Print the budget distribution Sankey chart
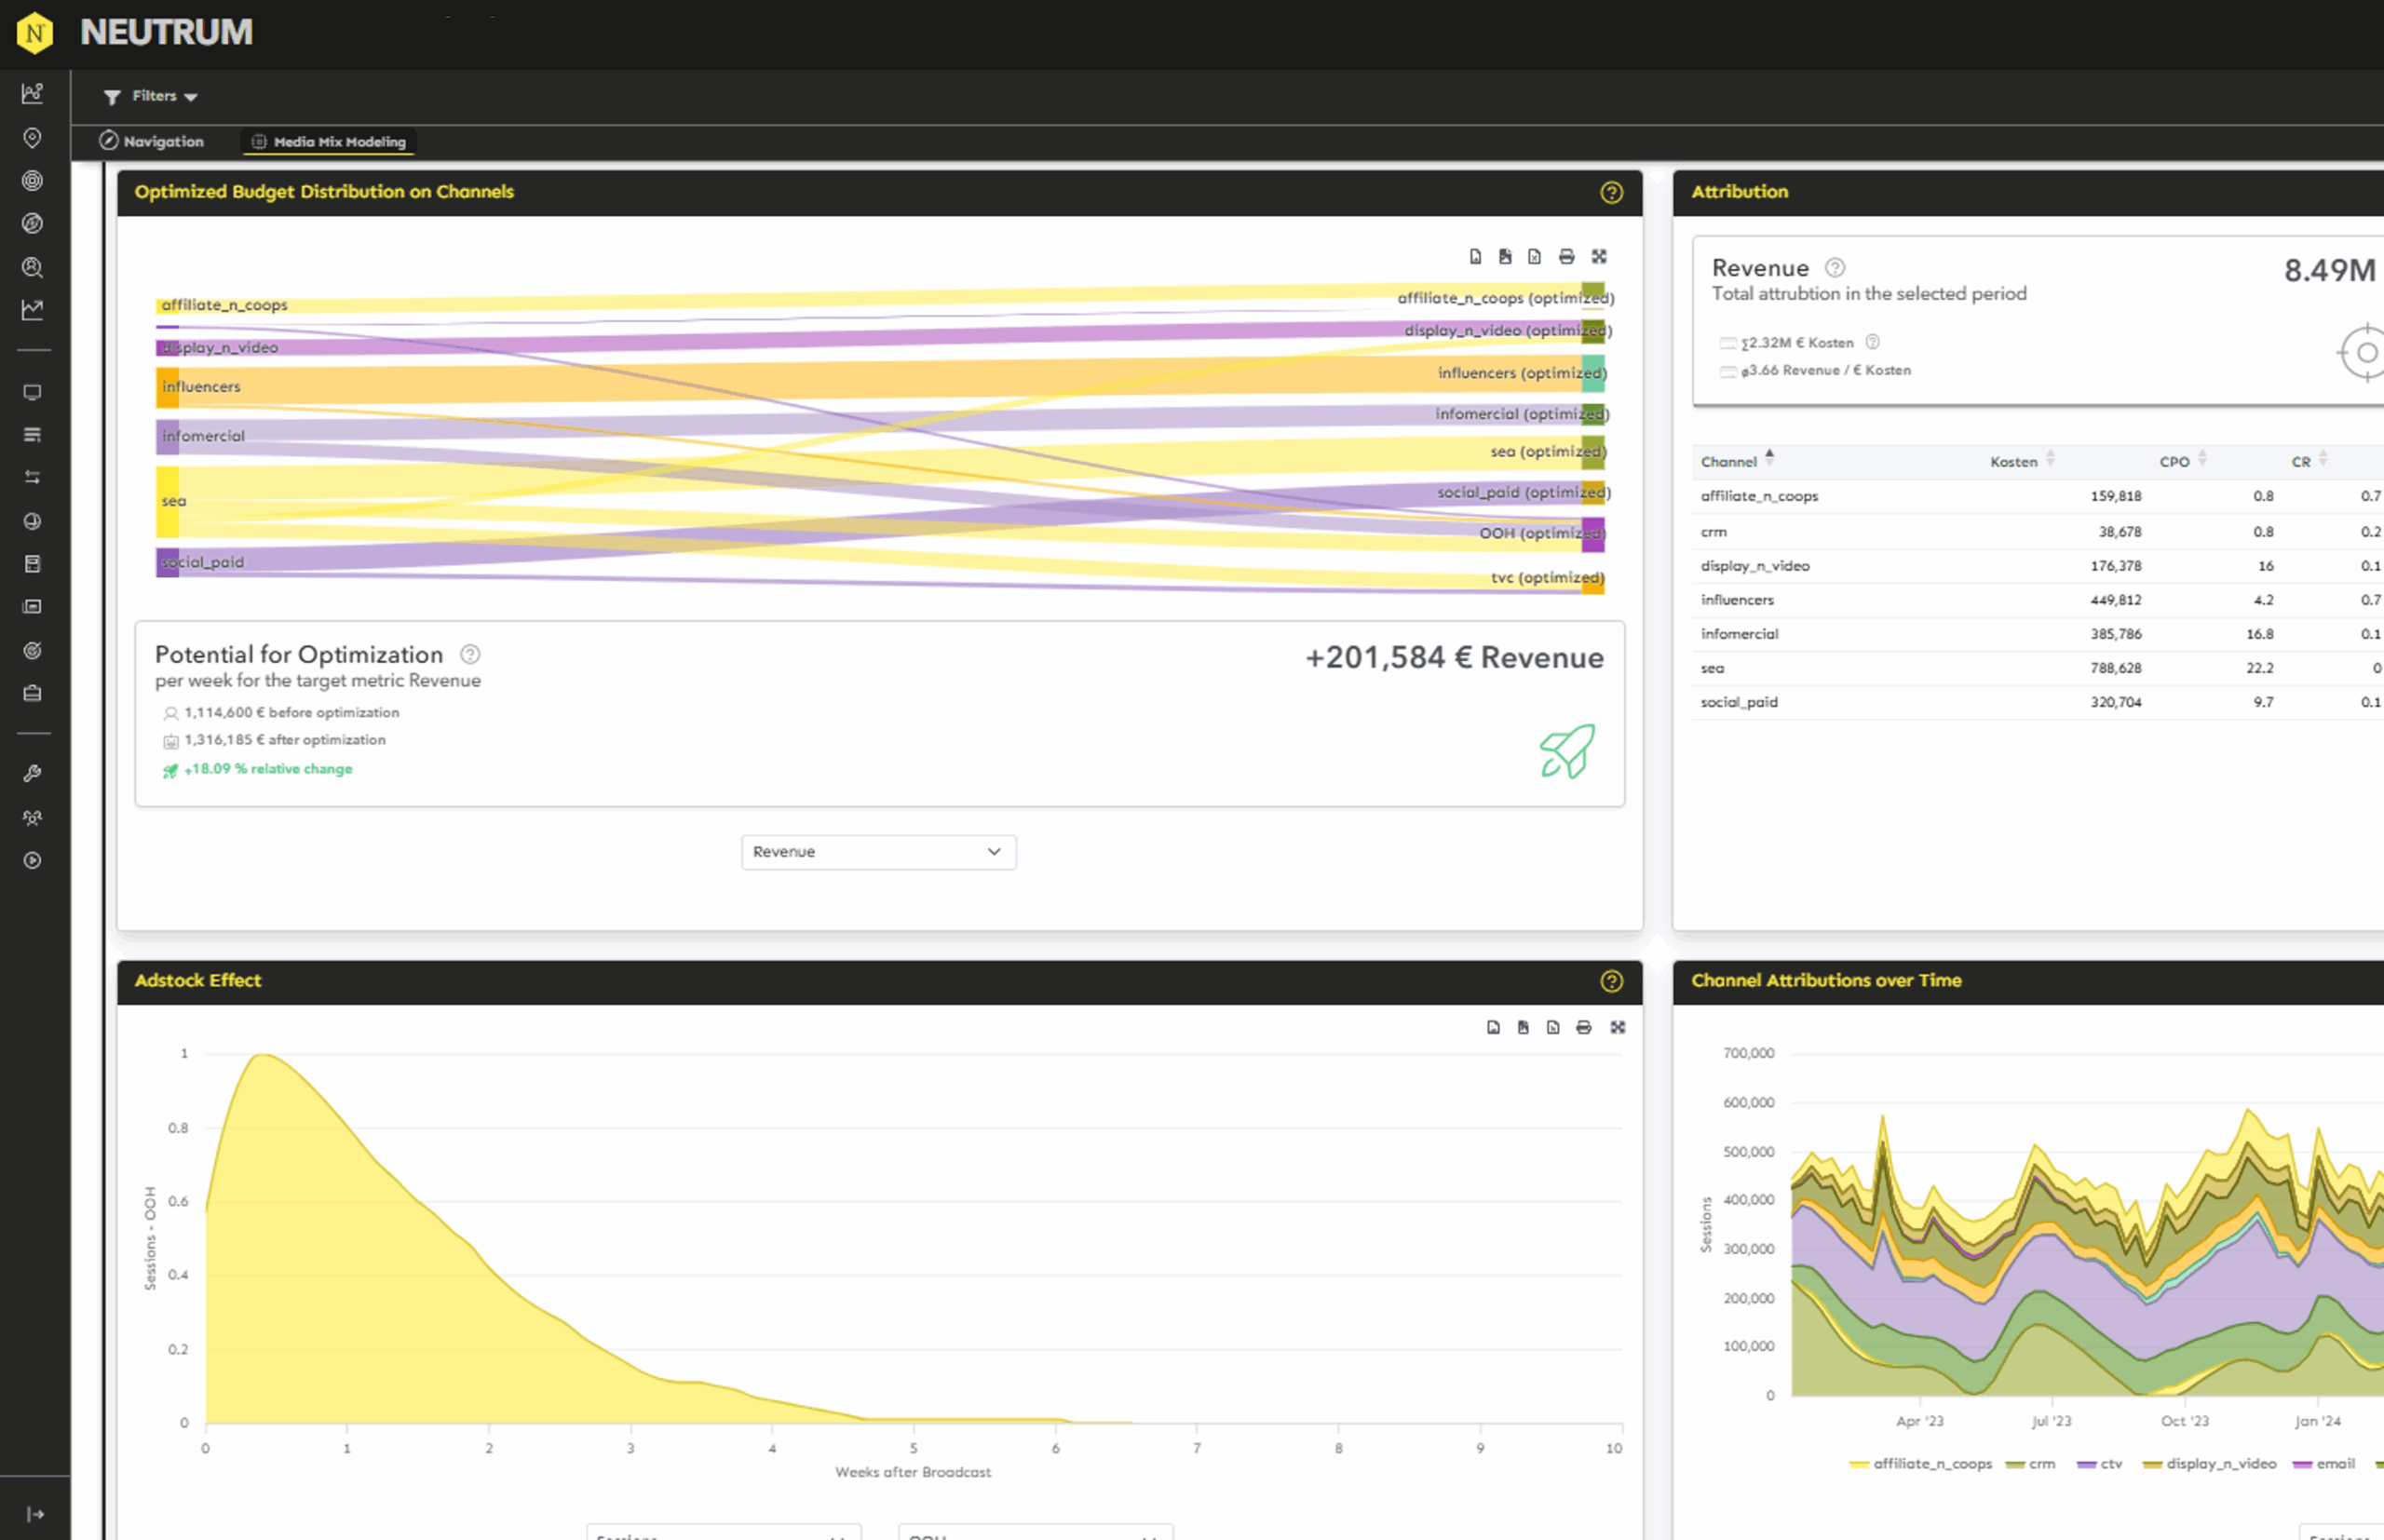The width and height of the screenshot is (2384, 1540). [1566, 257]
